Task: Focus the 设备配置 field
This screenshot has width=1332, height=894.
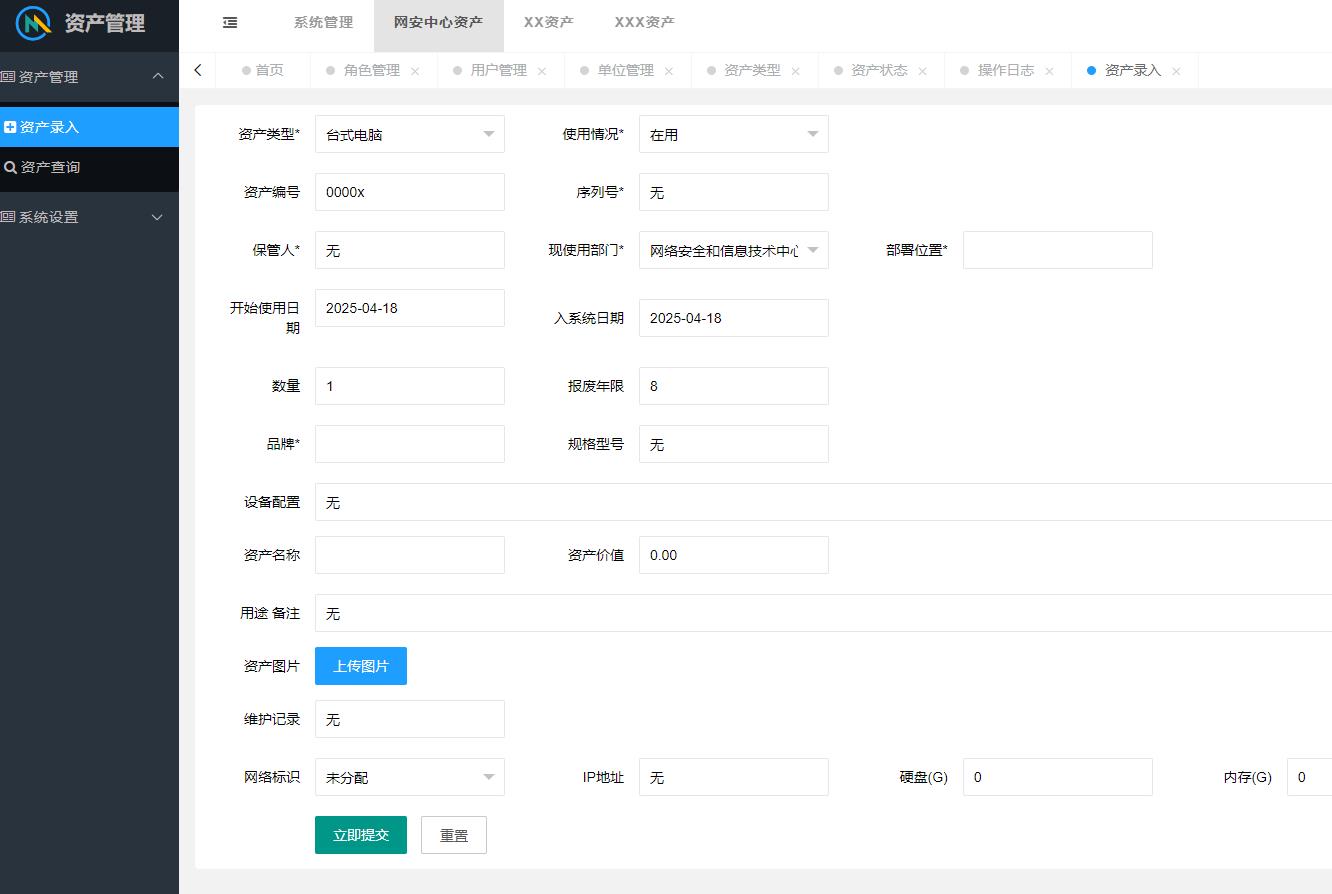Action: [823, 502]
